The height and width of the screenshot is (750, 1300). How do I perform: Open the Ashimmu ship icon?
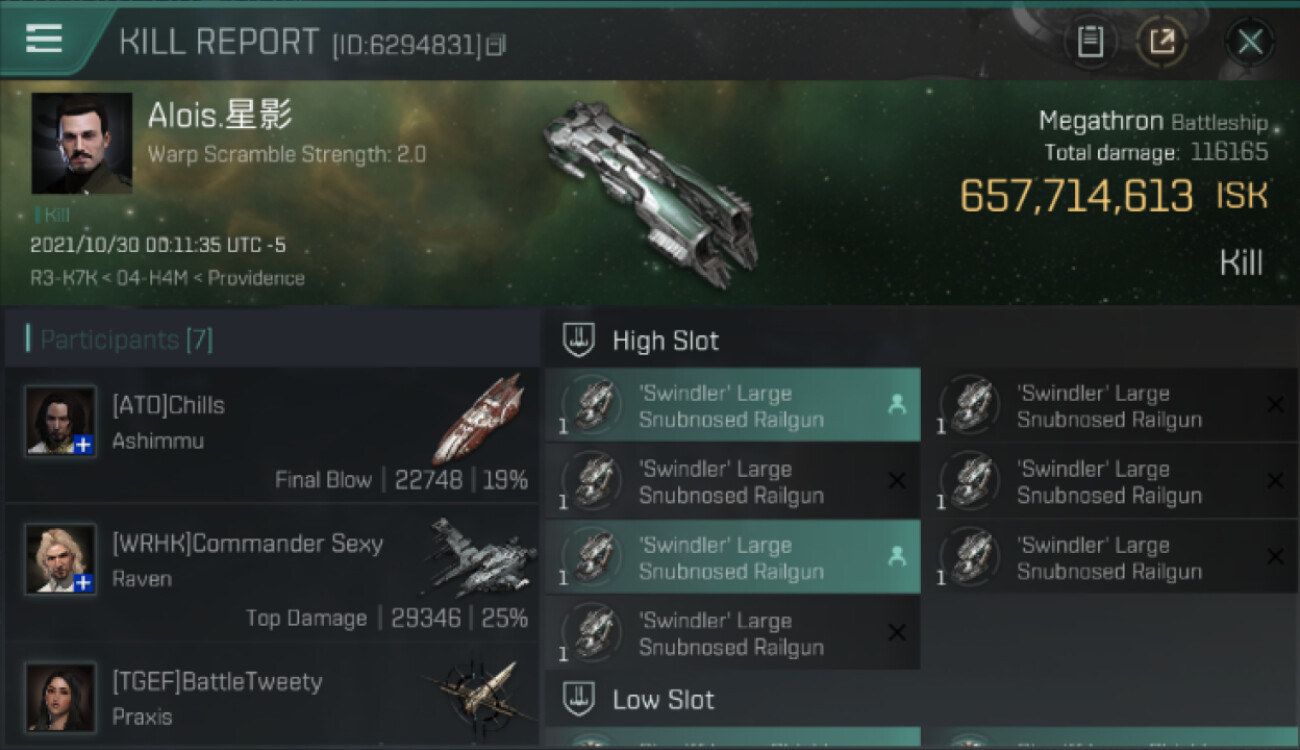point(480,420)
